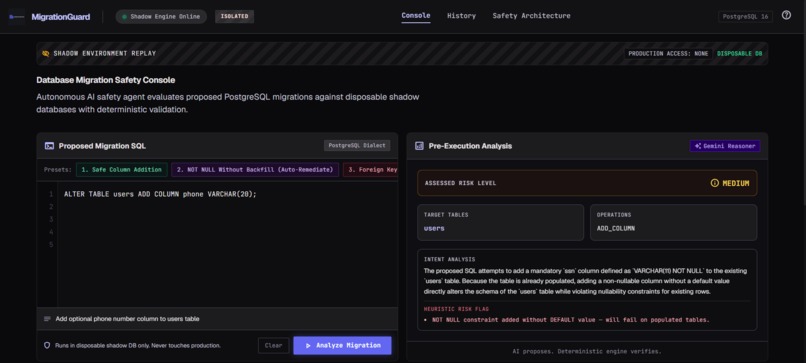
Task: Click the Pre-Execution Analysis panel icon
Action: pyautogui.click(x=419, y=146)
